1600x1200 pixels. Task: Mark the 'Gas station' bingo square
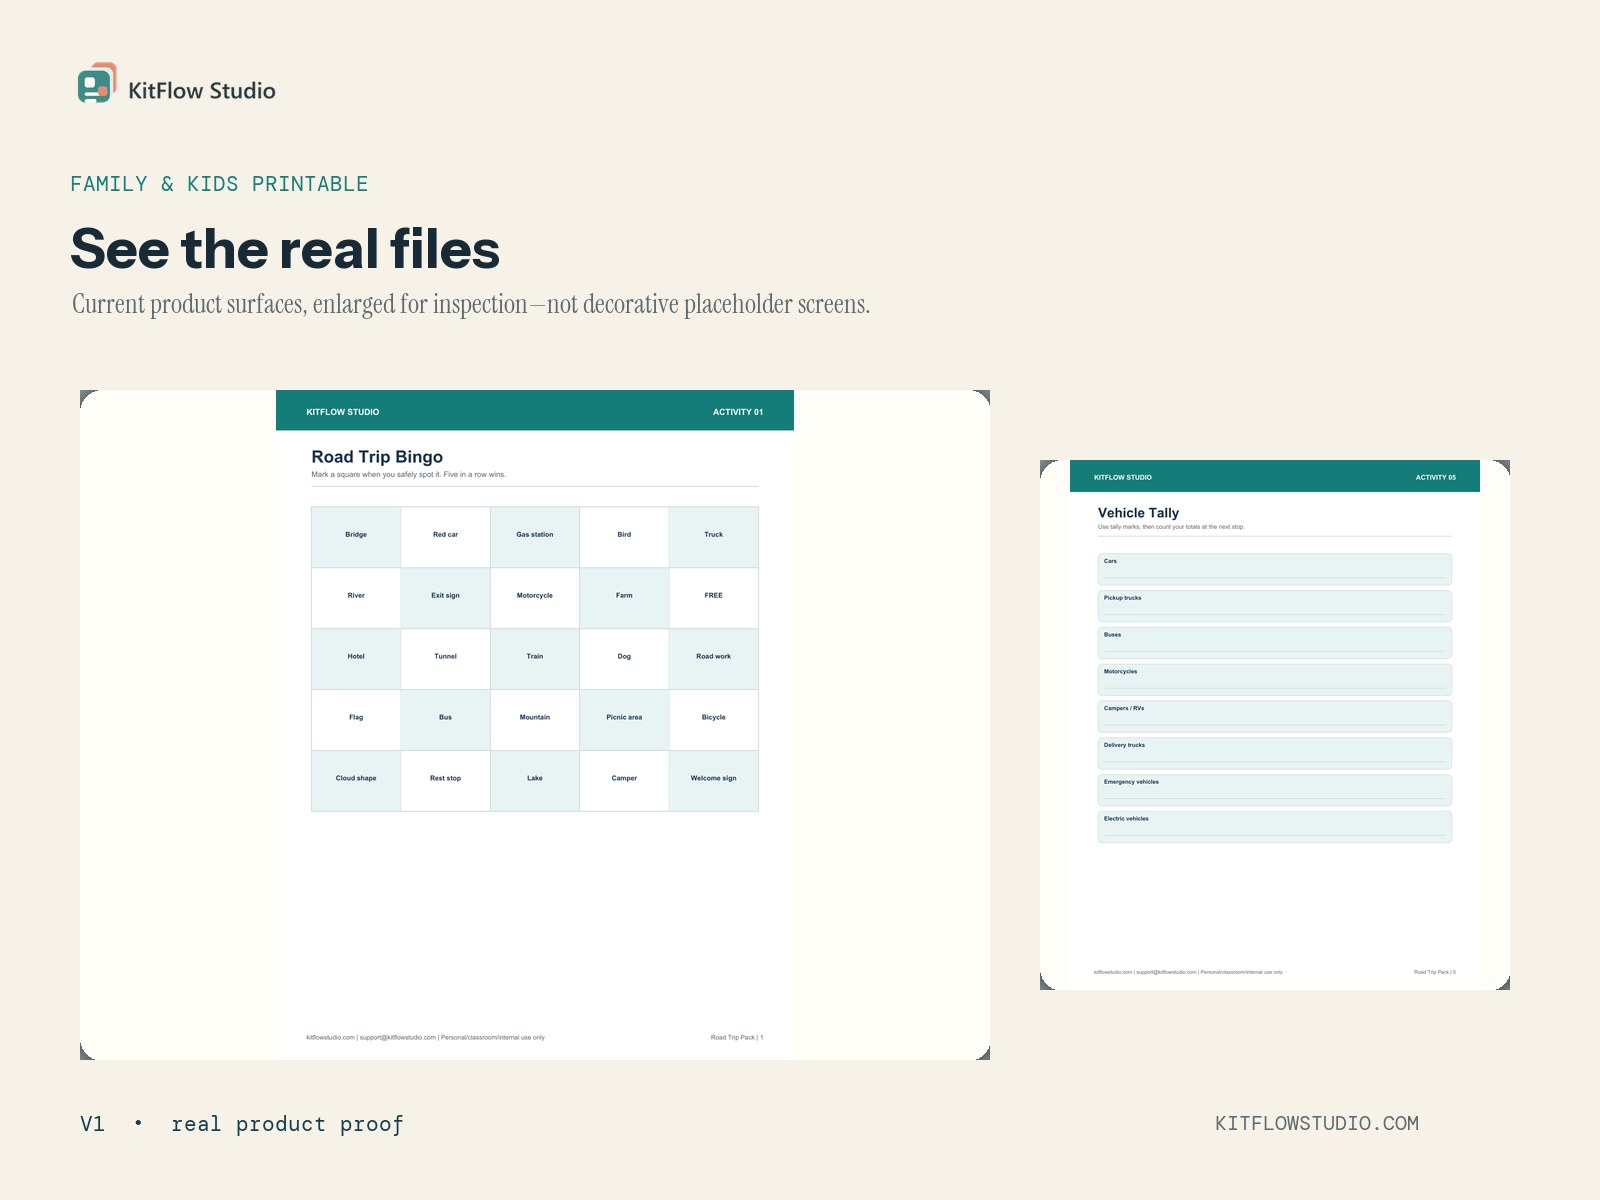tap(535, 537)
